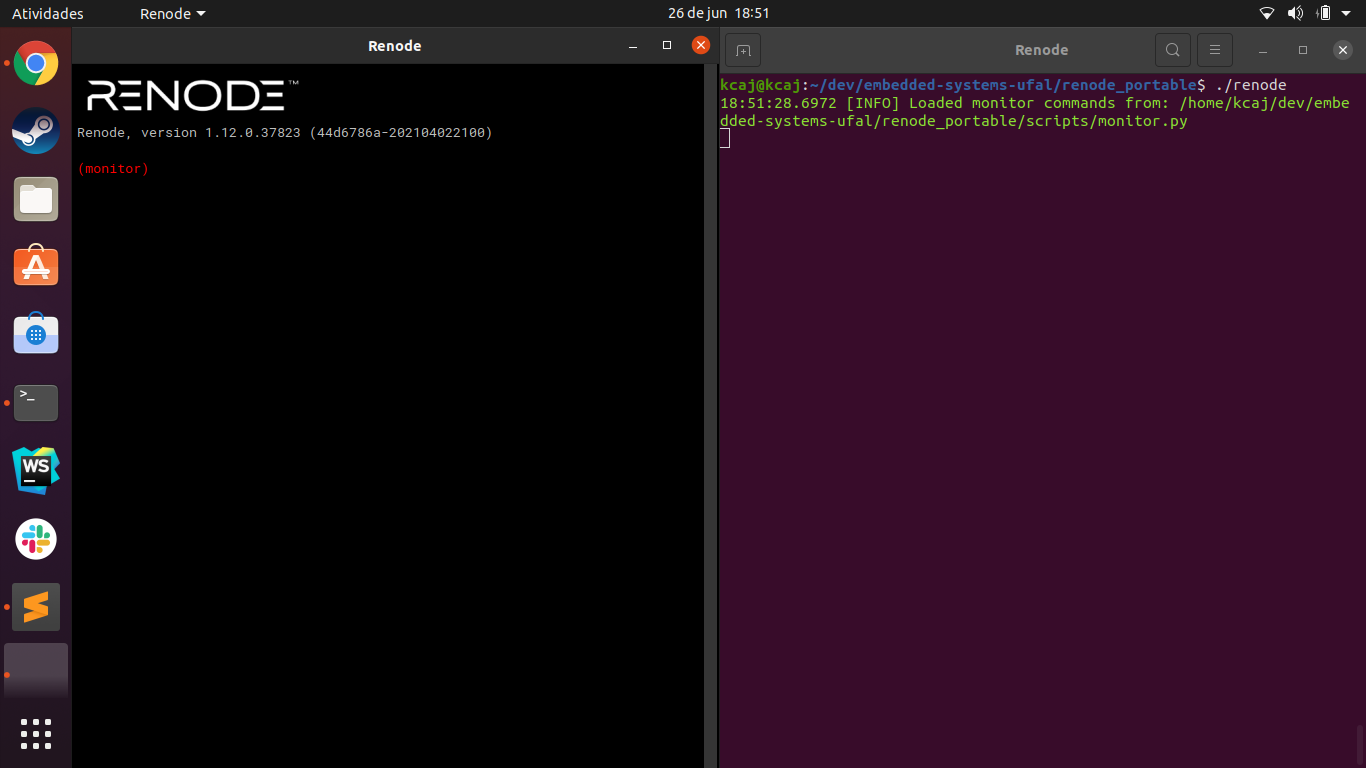Viewport: 1366px width, 768px height.
Task: Click the terminal scrollbar thumb
Action: tap(1361, 745)
